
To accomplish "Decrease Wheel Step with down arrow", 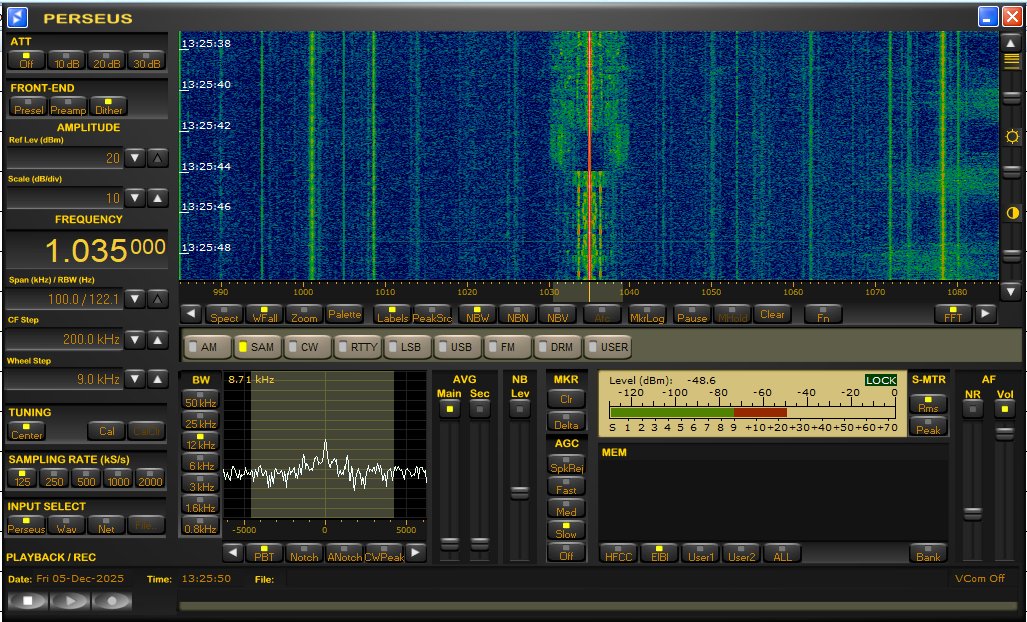I will [x=134, y=379].
